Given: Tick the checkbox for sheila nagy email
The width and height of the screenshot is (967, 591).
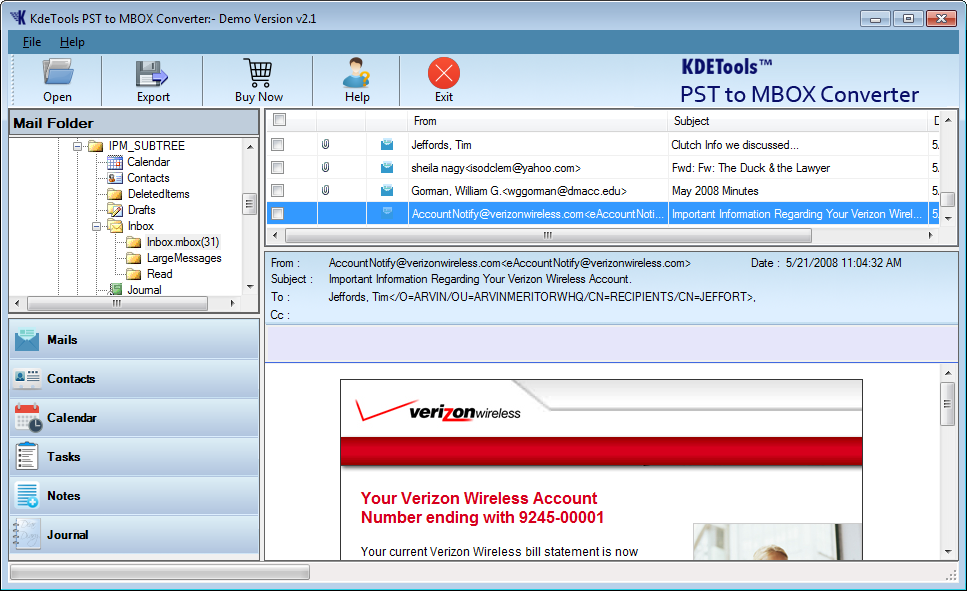Looking at the screenshot, I should 278,168.
